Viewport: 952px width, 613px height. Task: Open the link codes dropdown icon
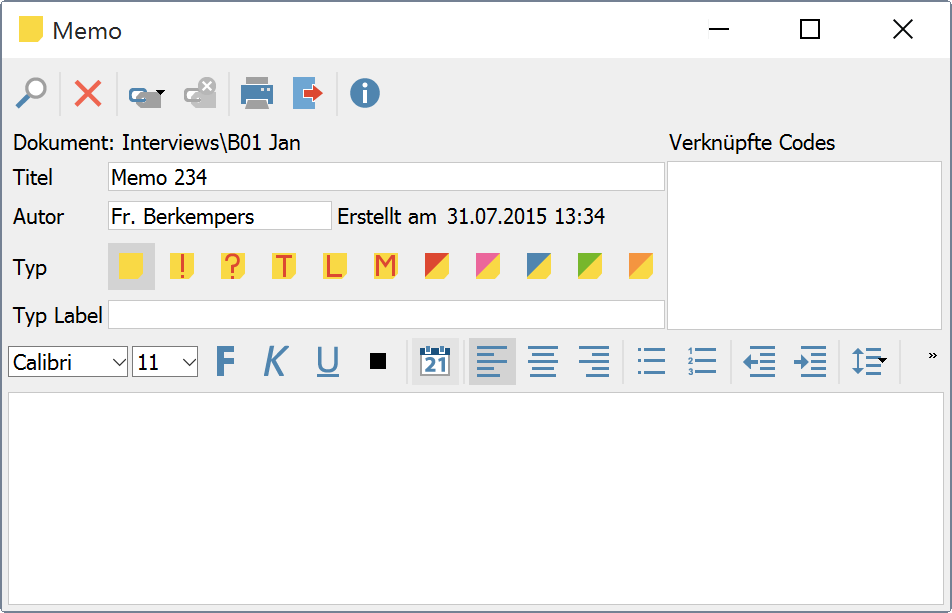[x=146, y=95]
